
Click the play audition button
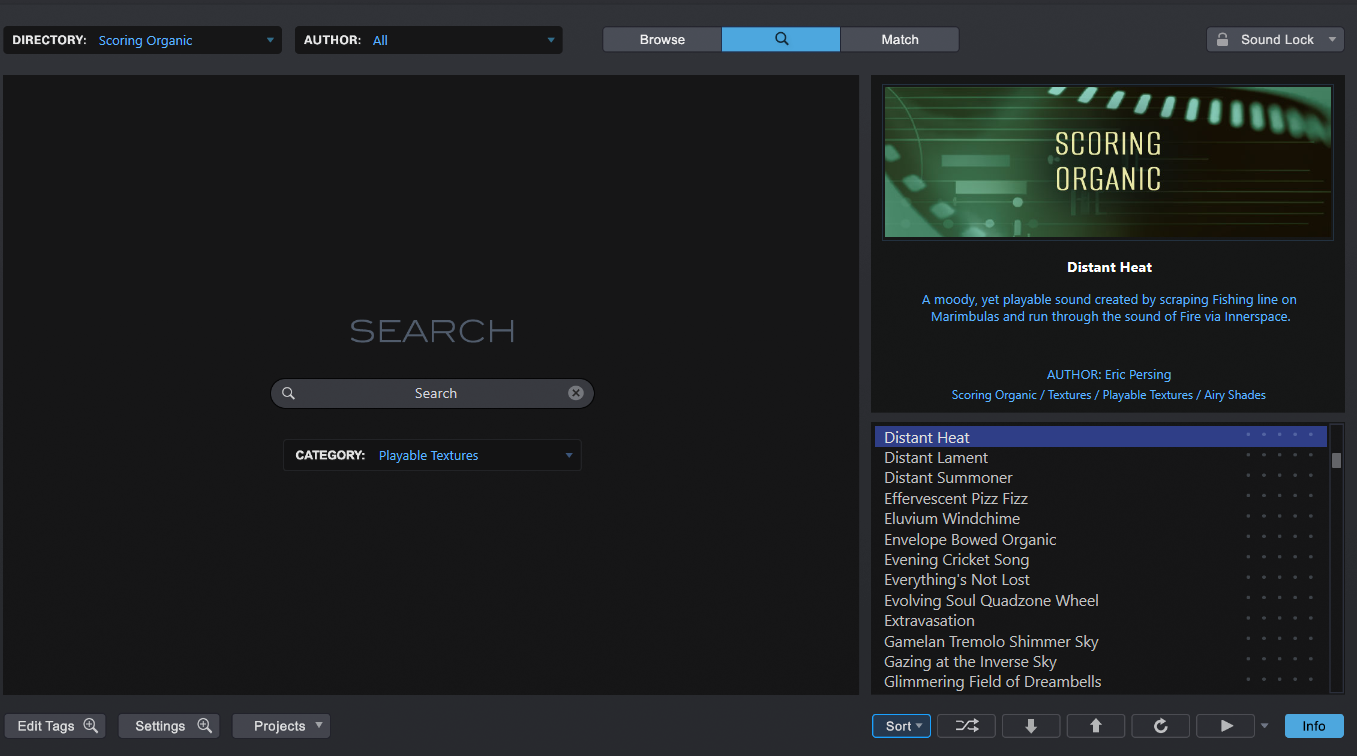coord(1227,726)
